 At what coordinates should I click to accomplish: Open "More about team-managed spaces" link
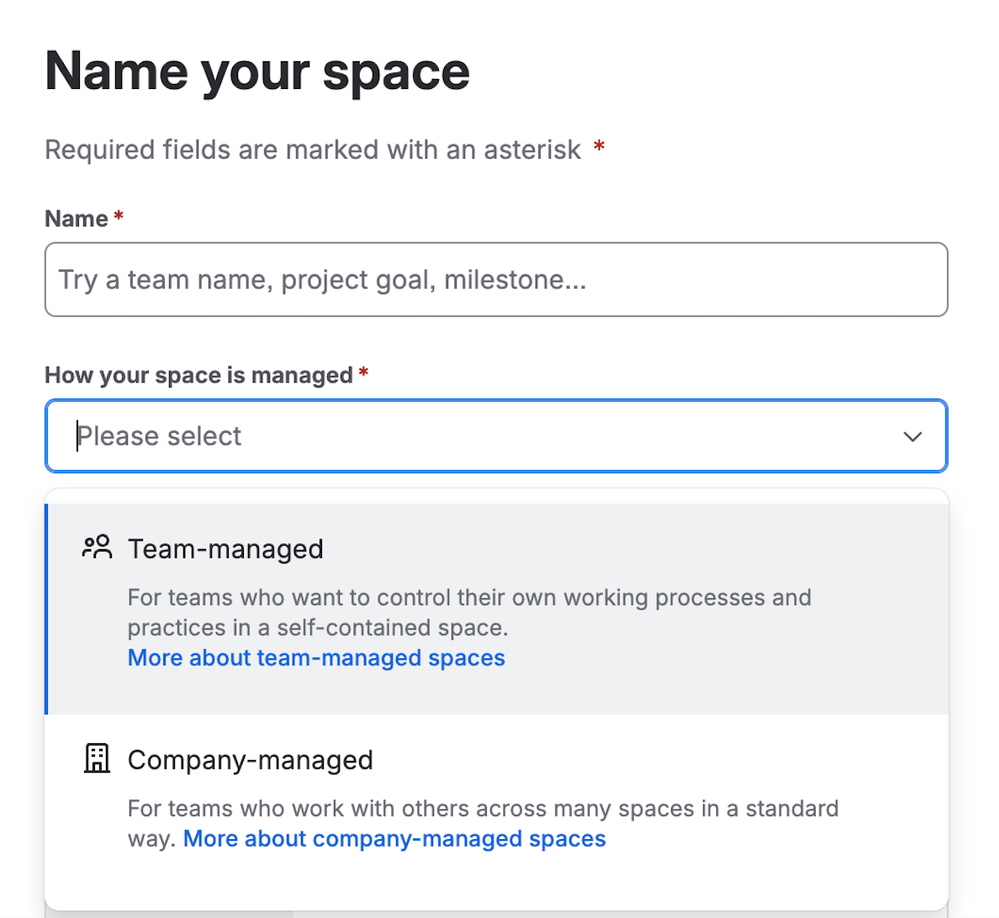pos(316,658)
